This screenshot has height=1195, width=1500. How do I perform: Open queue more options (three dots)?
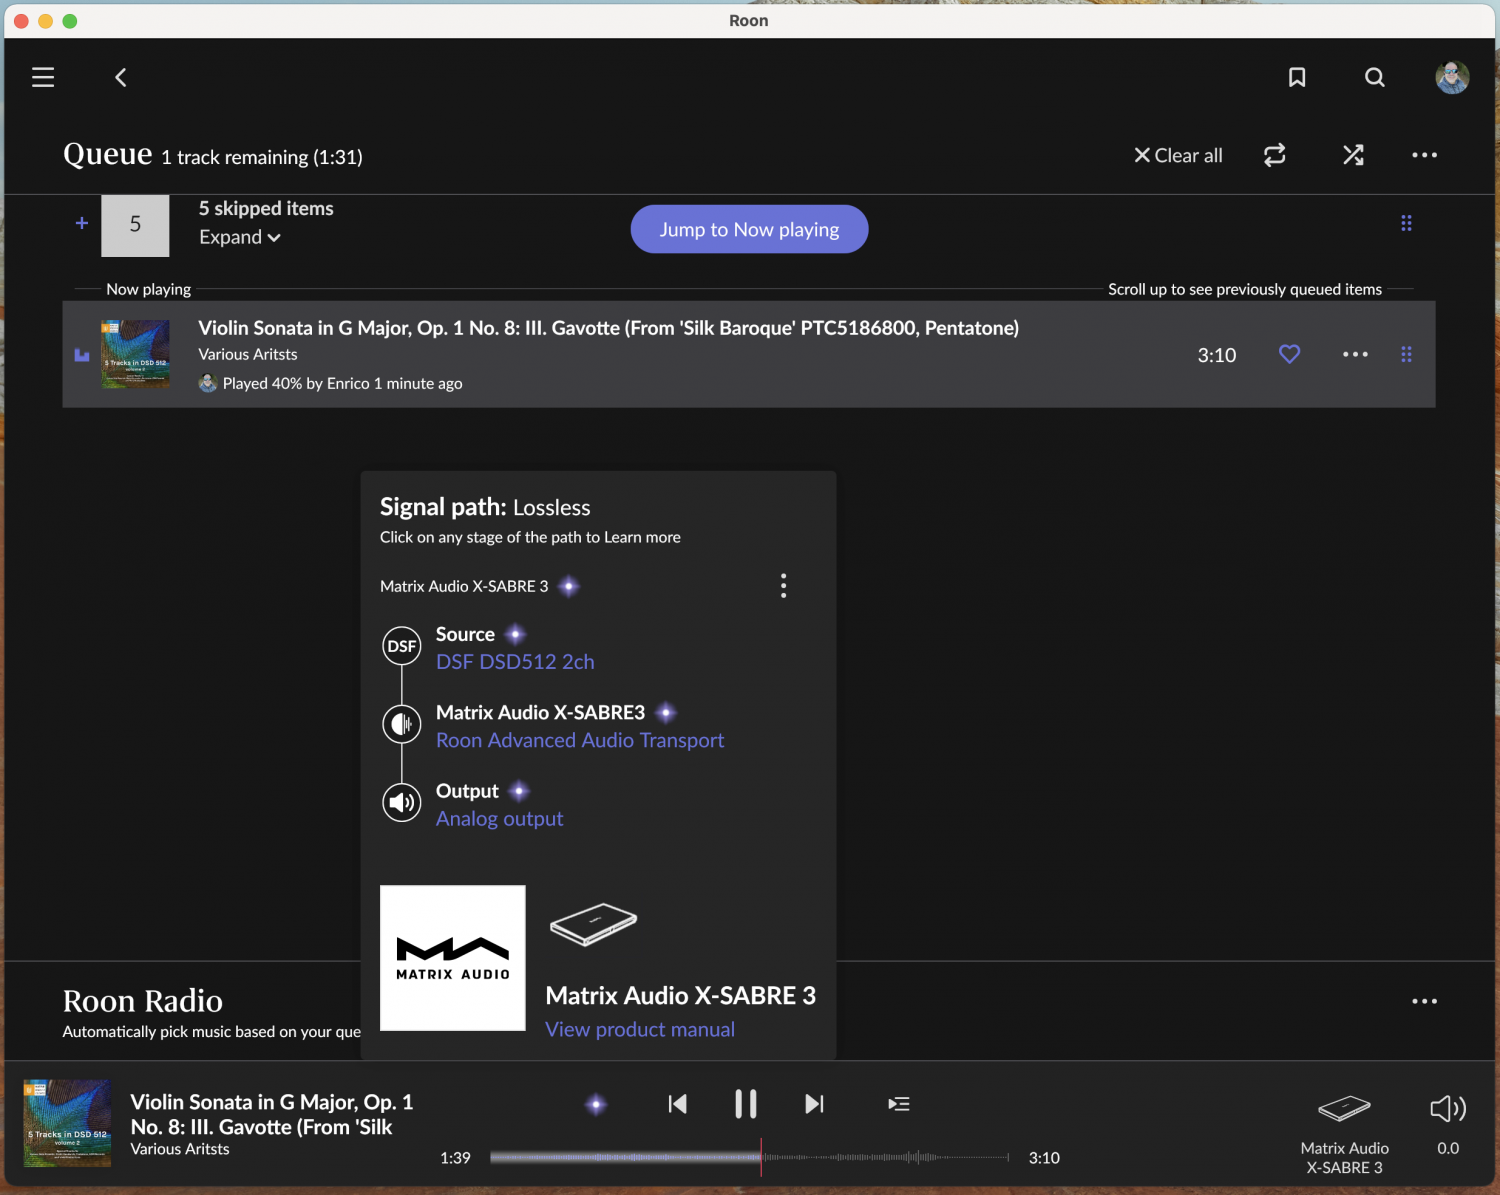pos(1424,155)
